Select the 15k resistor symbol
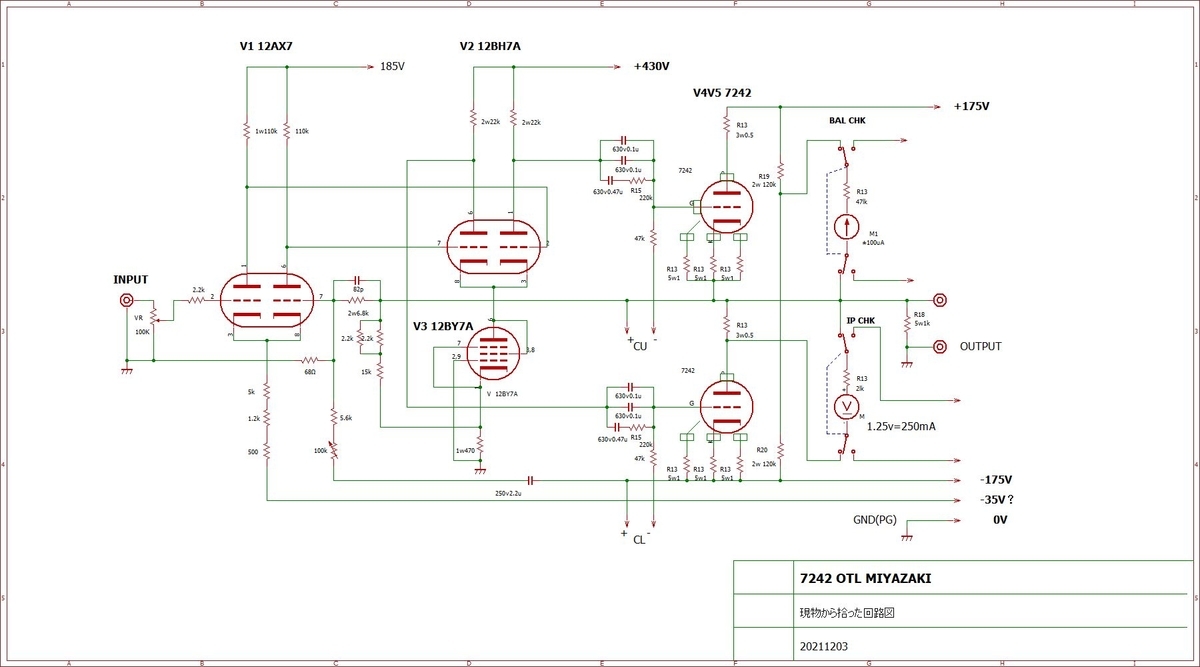1200x667 pixels. point(381,369)
